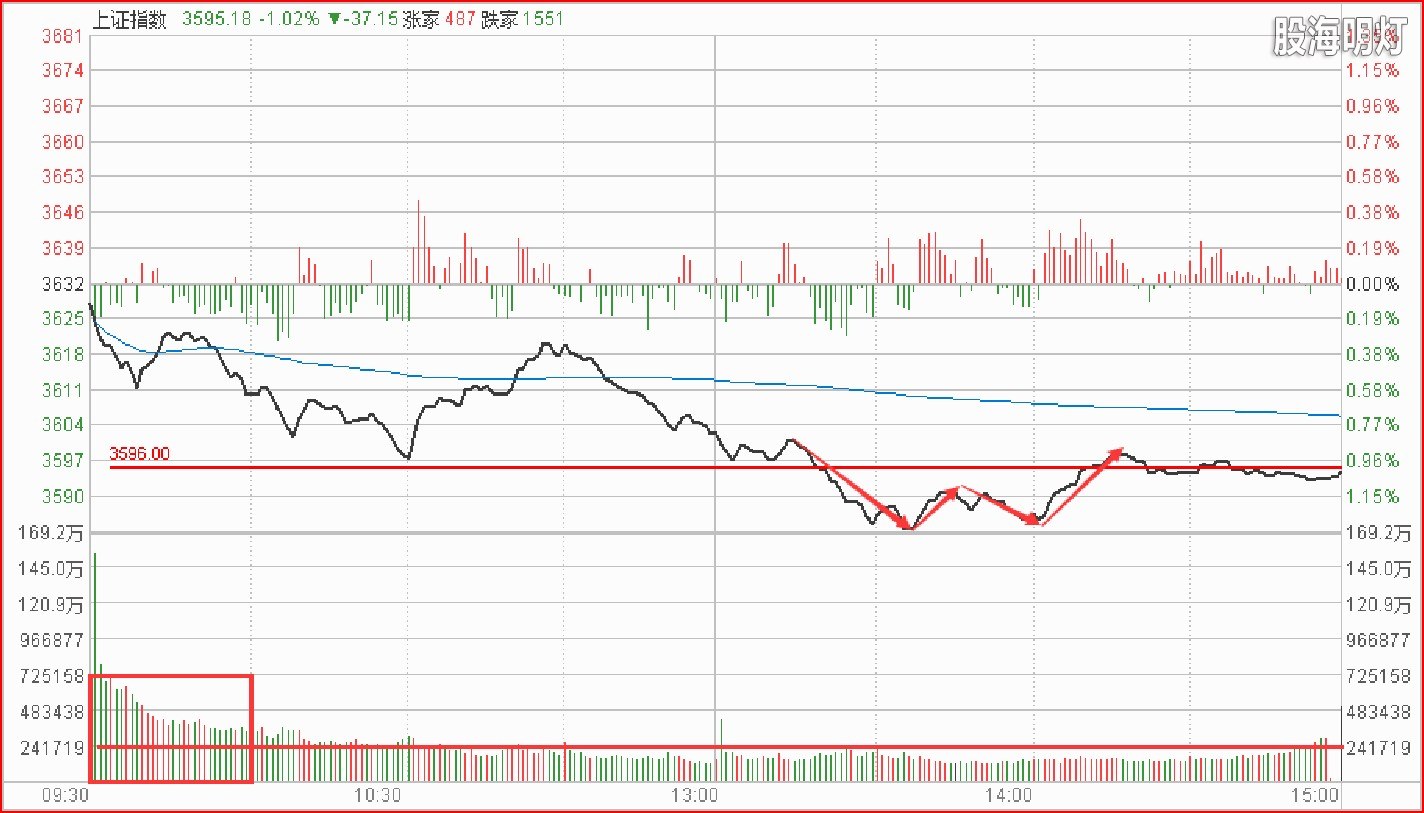The width and height of the screenshot is (1424, 813).
Task: Click the red 0.19% percentage label
Action: (1373, 248)
